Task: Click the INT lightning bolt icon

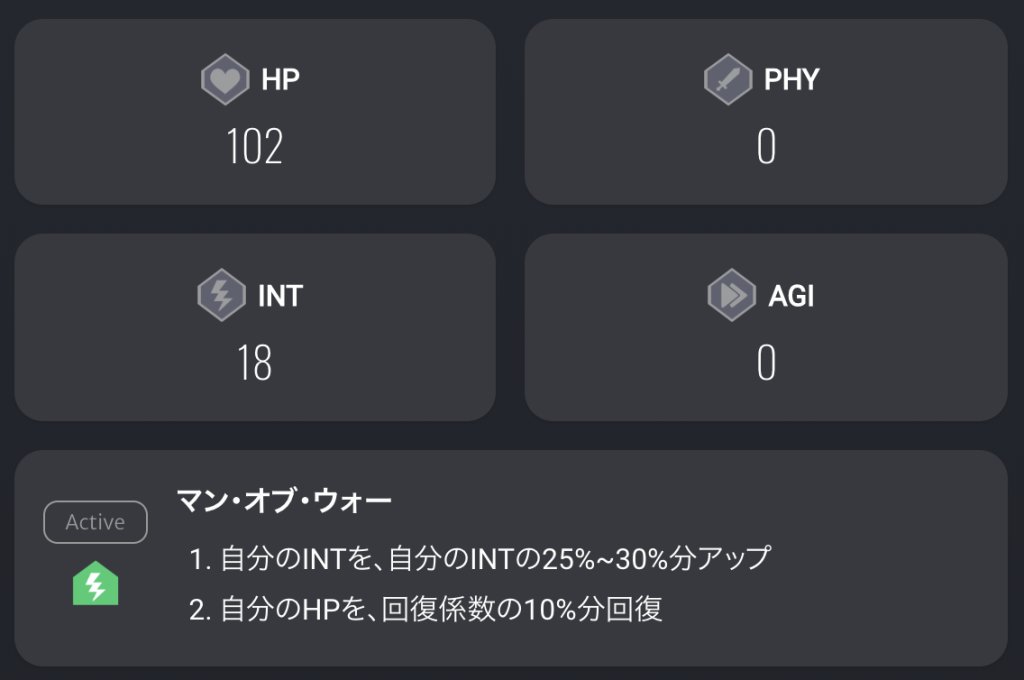Action: click(221, 296)
